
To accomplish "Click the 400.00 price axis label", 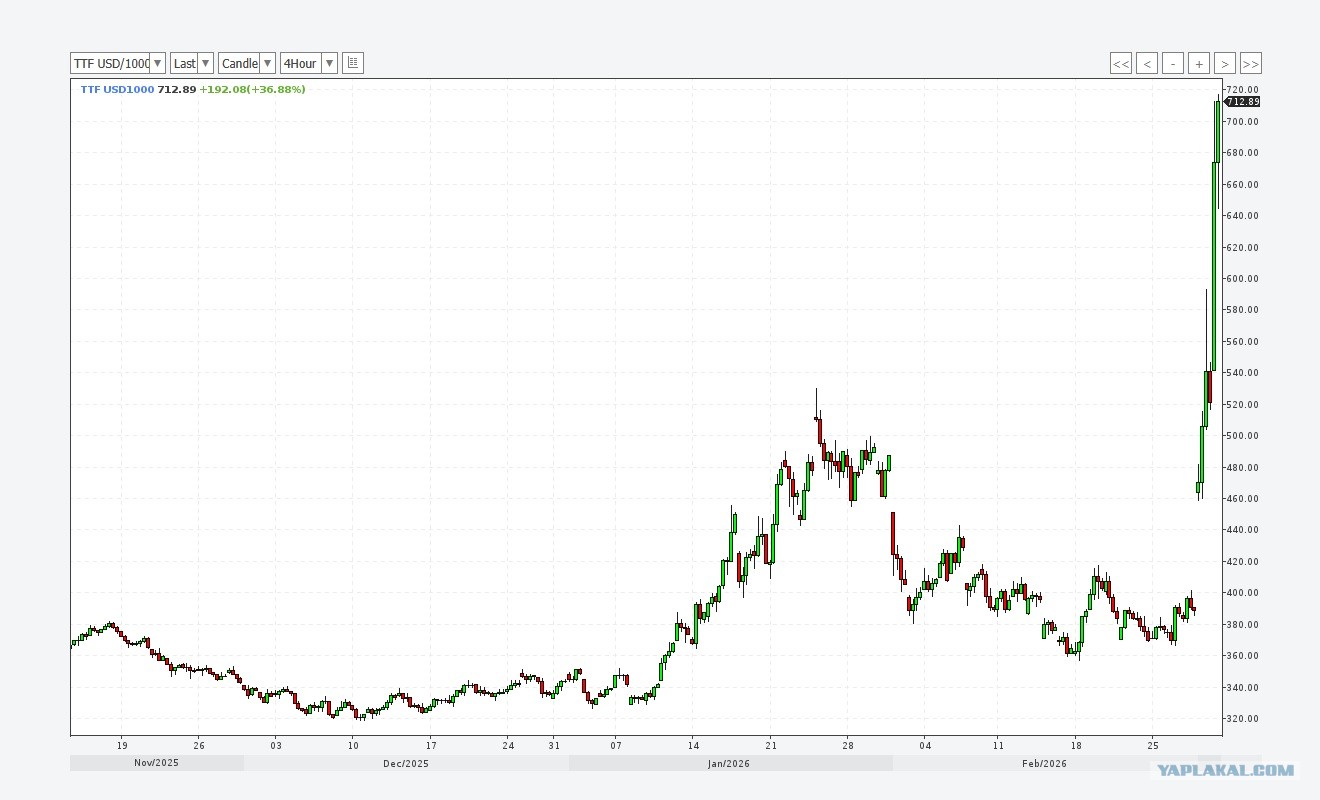I will (1244, 593).
